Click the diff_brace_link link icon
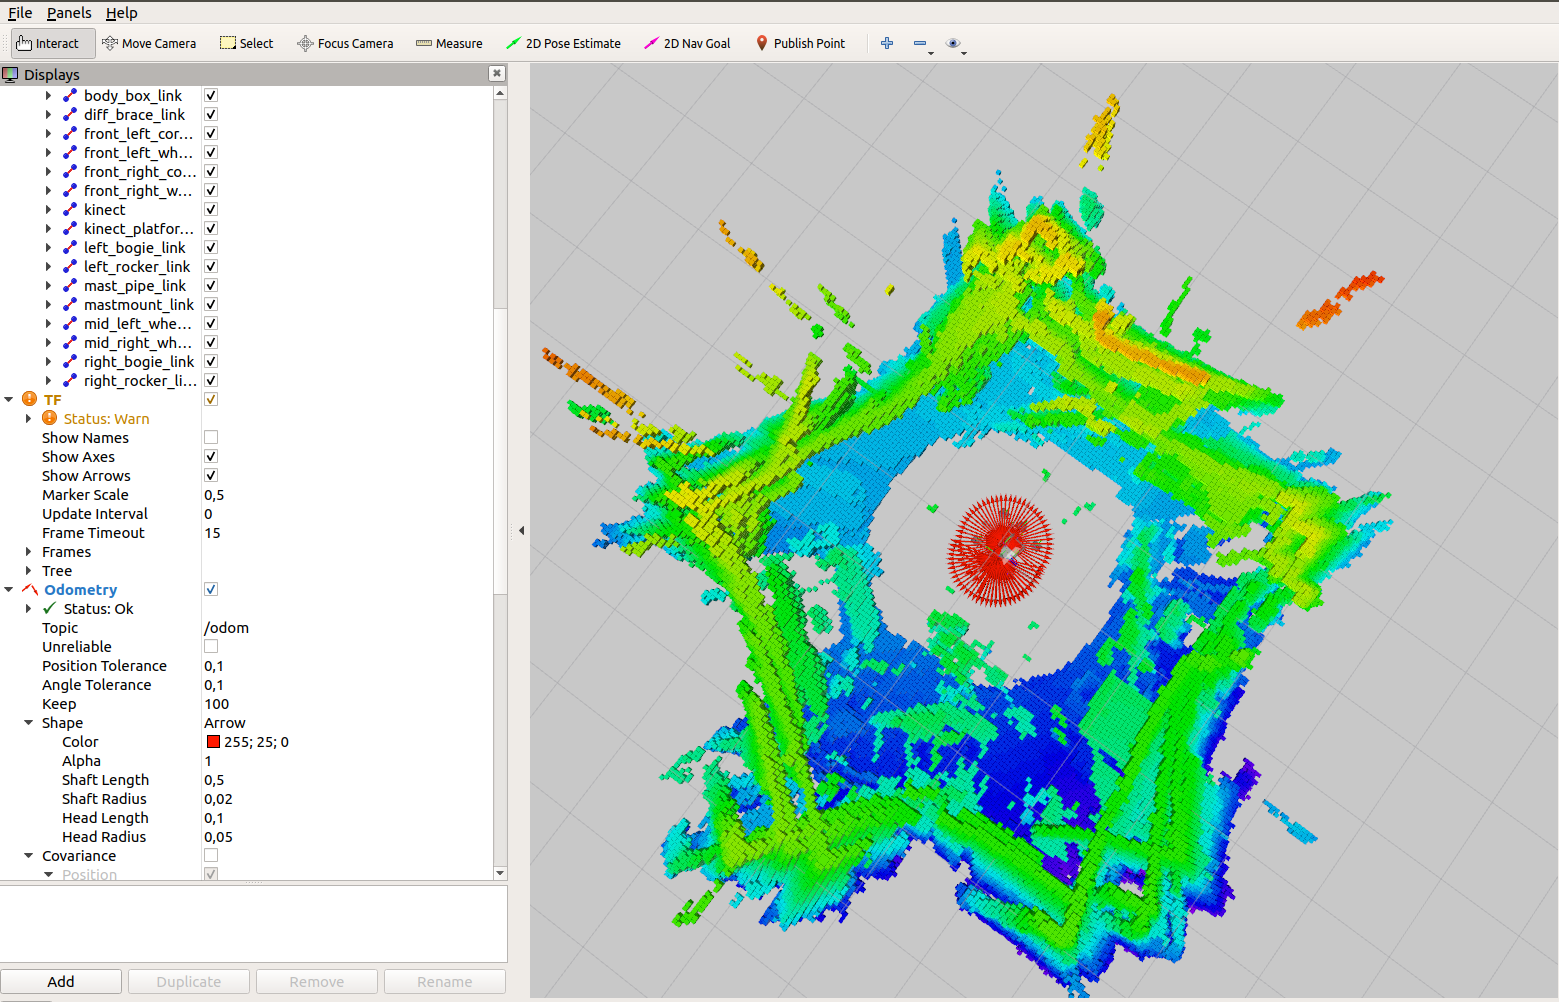 coord(70,114)
